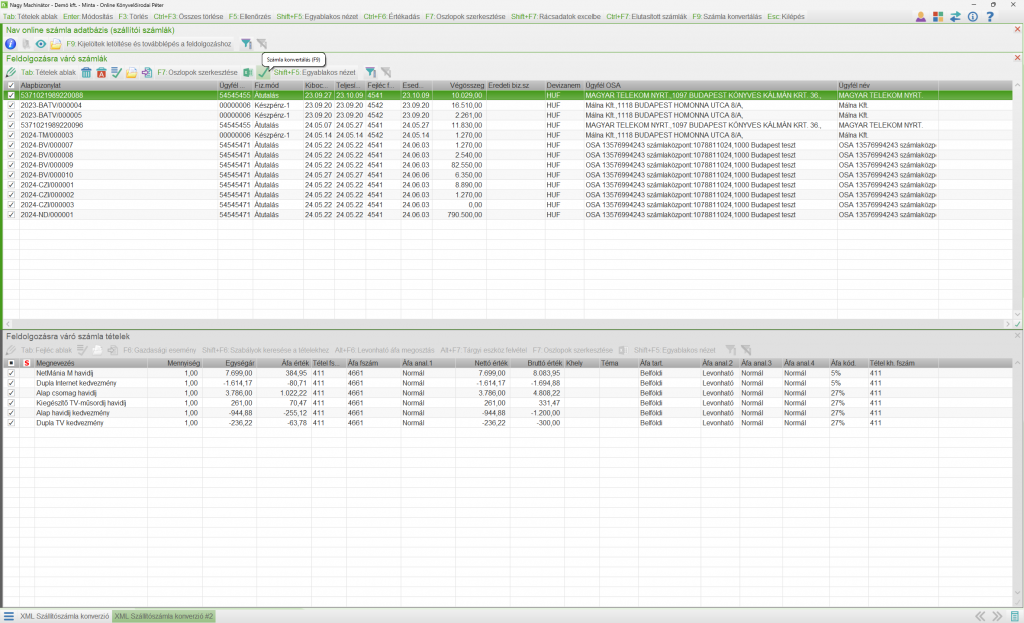Image resolution: width=1024 pixels, height=623 pixels.
Task: Click F7: Oszlopok szerkesztése in invoice toolbar
Action: click(x=196, y=73)
